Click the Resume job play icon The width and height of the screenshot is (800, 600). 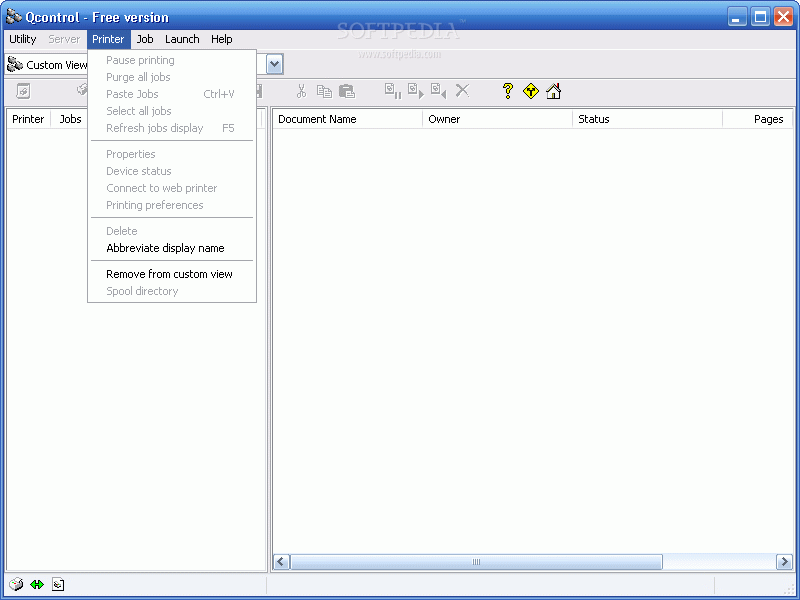[416, 91]
